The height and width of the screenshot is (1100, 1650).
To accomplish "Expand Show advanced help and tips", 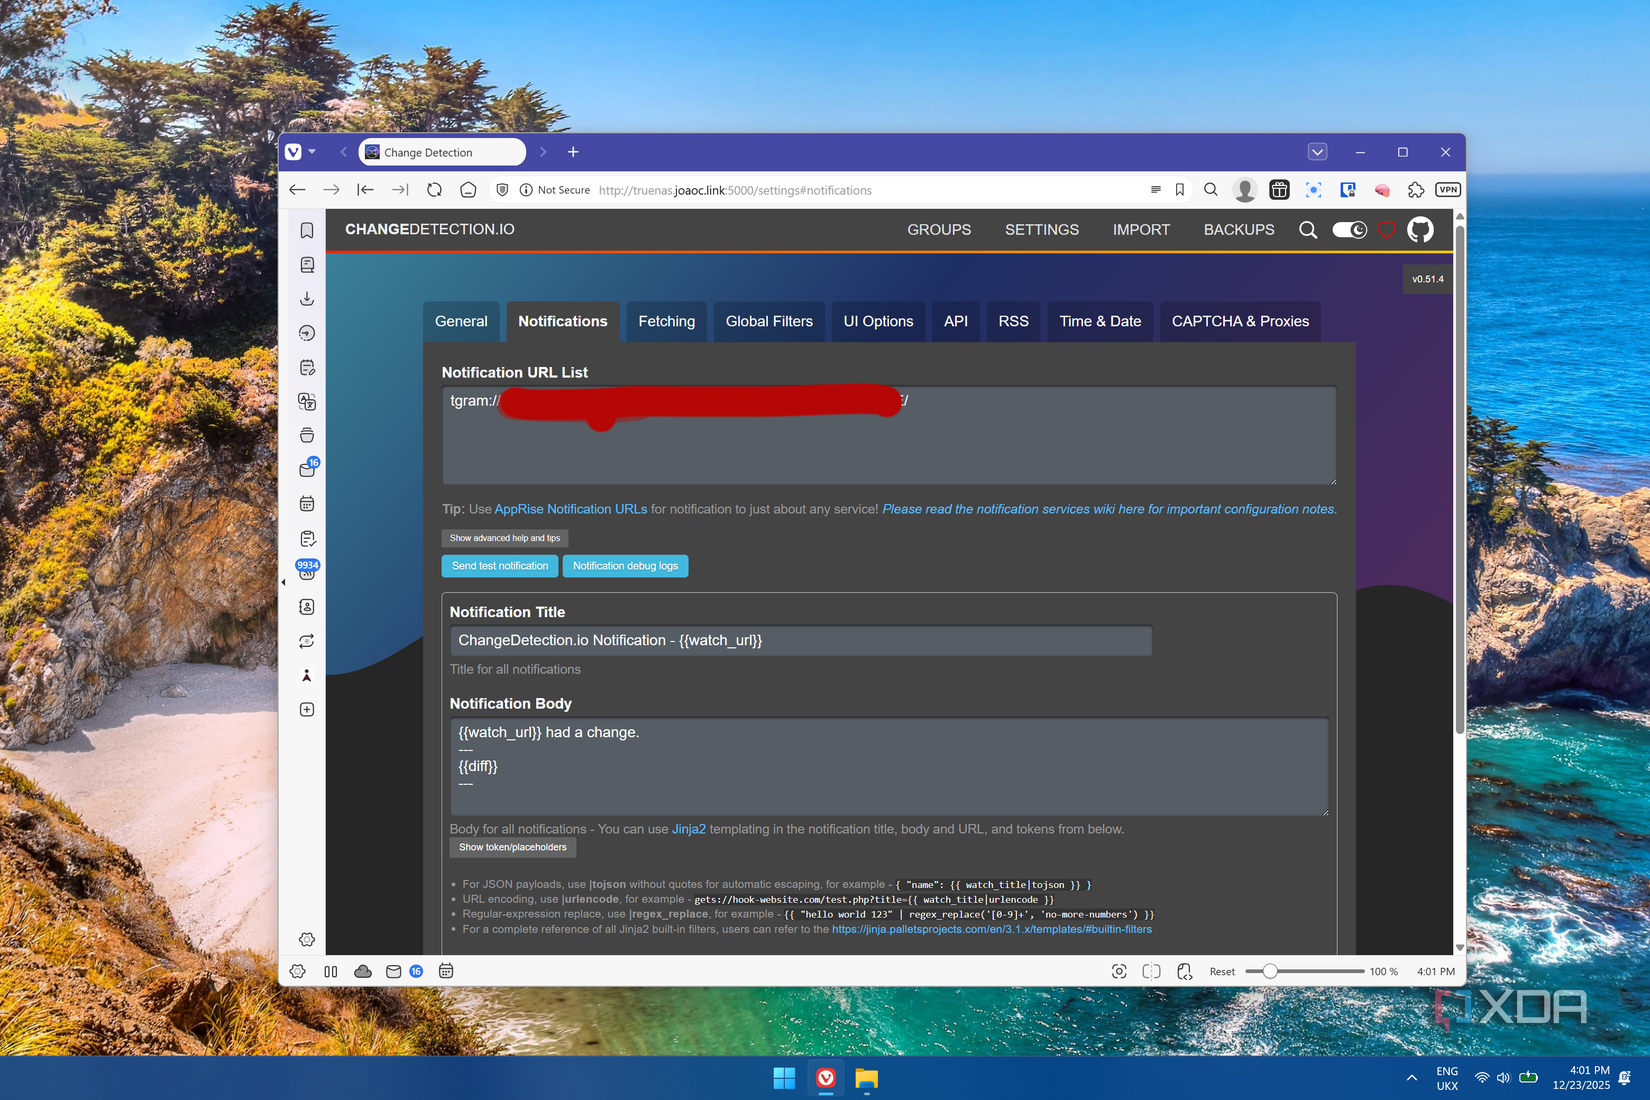I will click(x=505, y=538).
